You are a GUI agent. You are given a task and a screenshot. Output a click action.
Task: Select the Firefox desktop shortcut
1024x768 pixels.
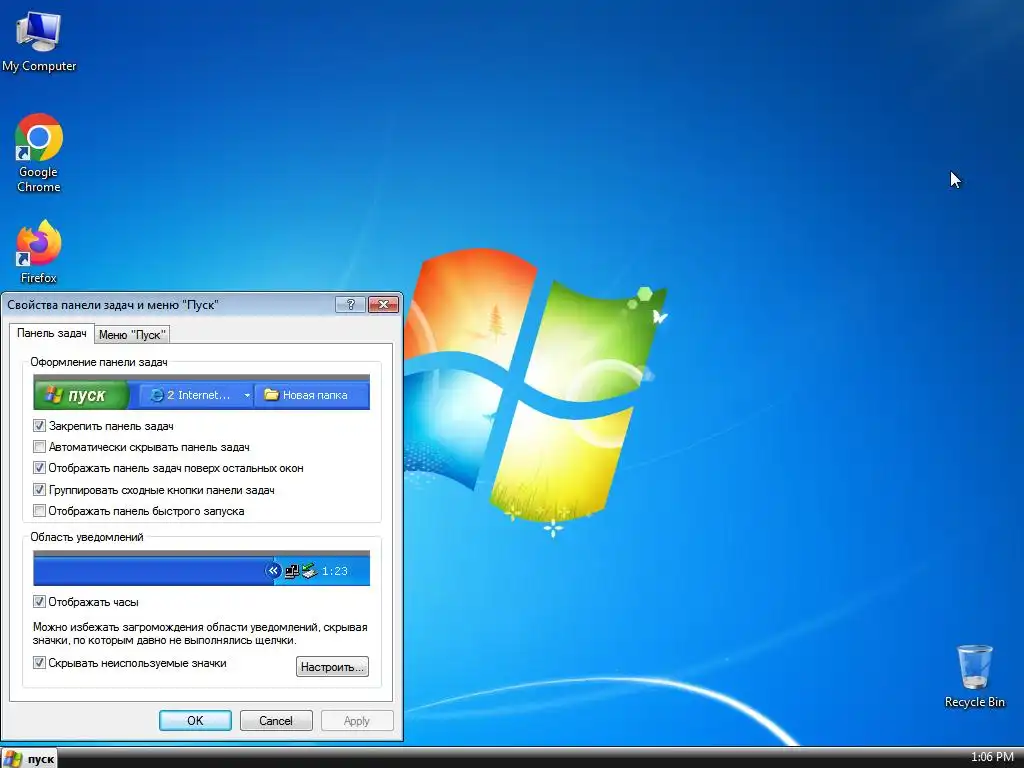tap(39, 251)
